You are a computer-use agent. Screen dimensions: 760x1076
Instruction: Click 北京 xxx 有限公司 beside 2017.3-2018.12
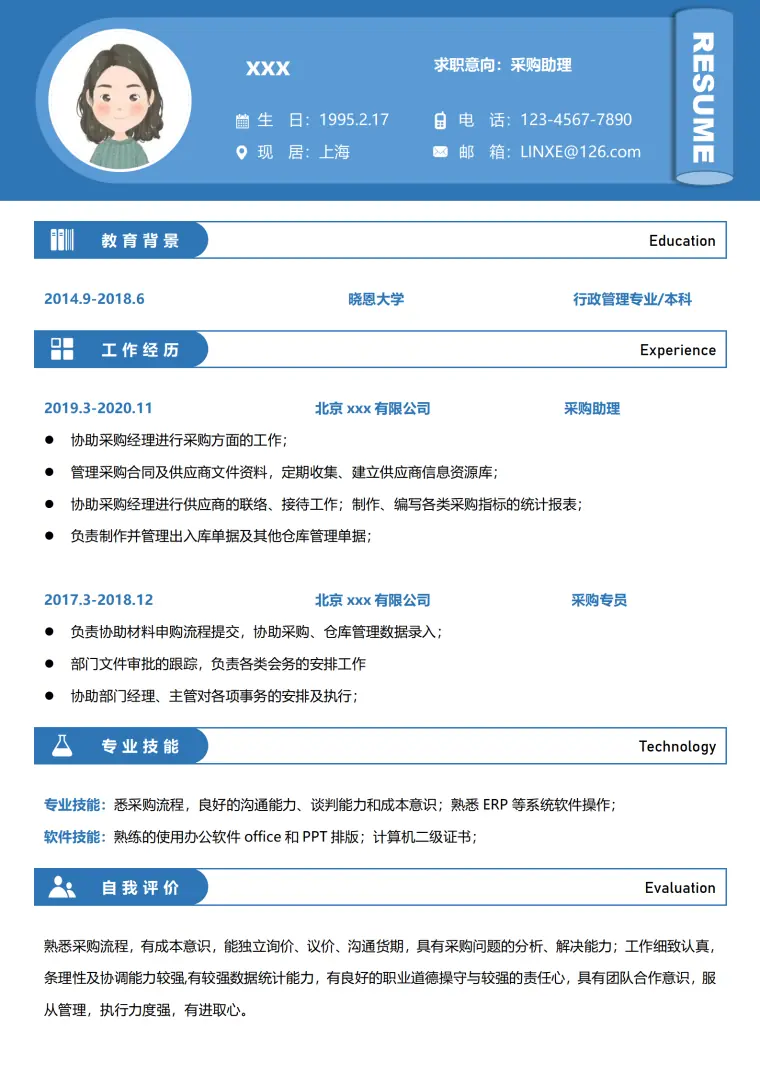click(x=372, y=600)
